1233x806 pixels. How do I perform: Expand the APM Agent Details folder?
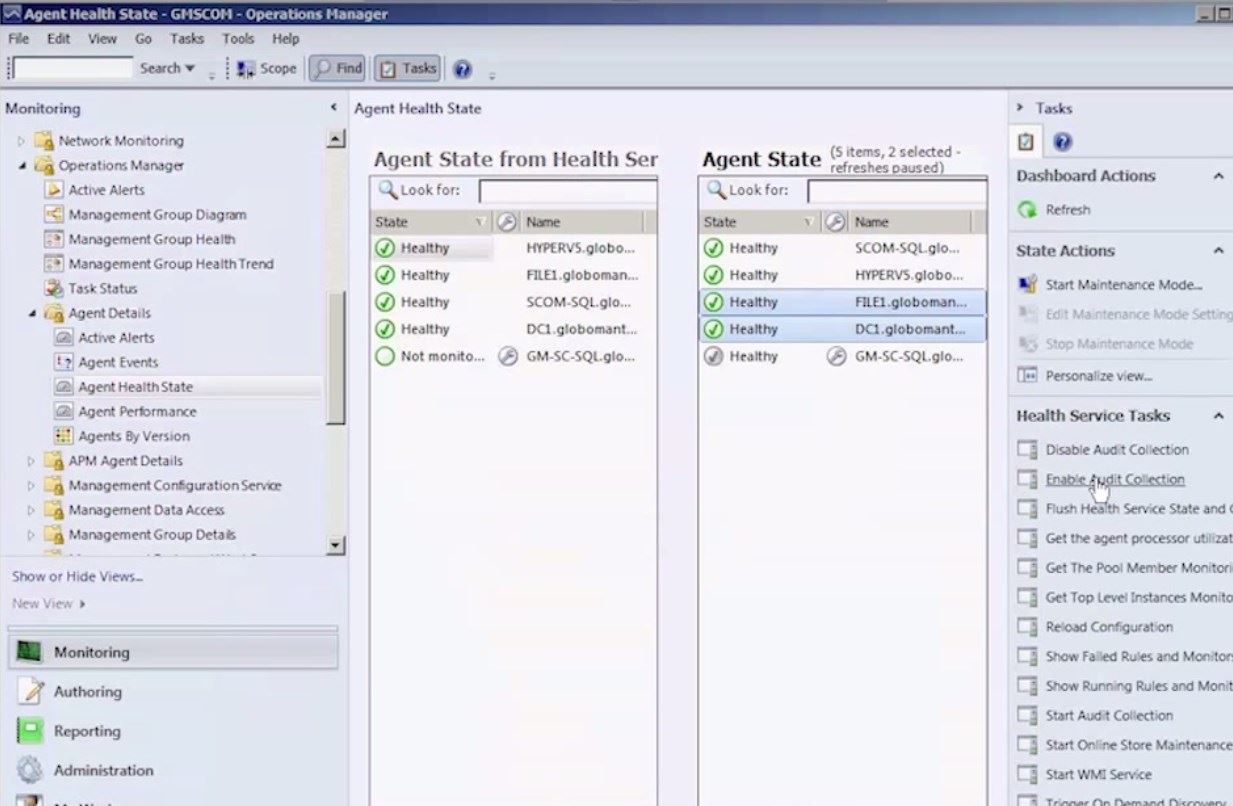point(32,461)
